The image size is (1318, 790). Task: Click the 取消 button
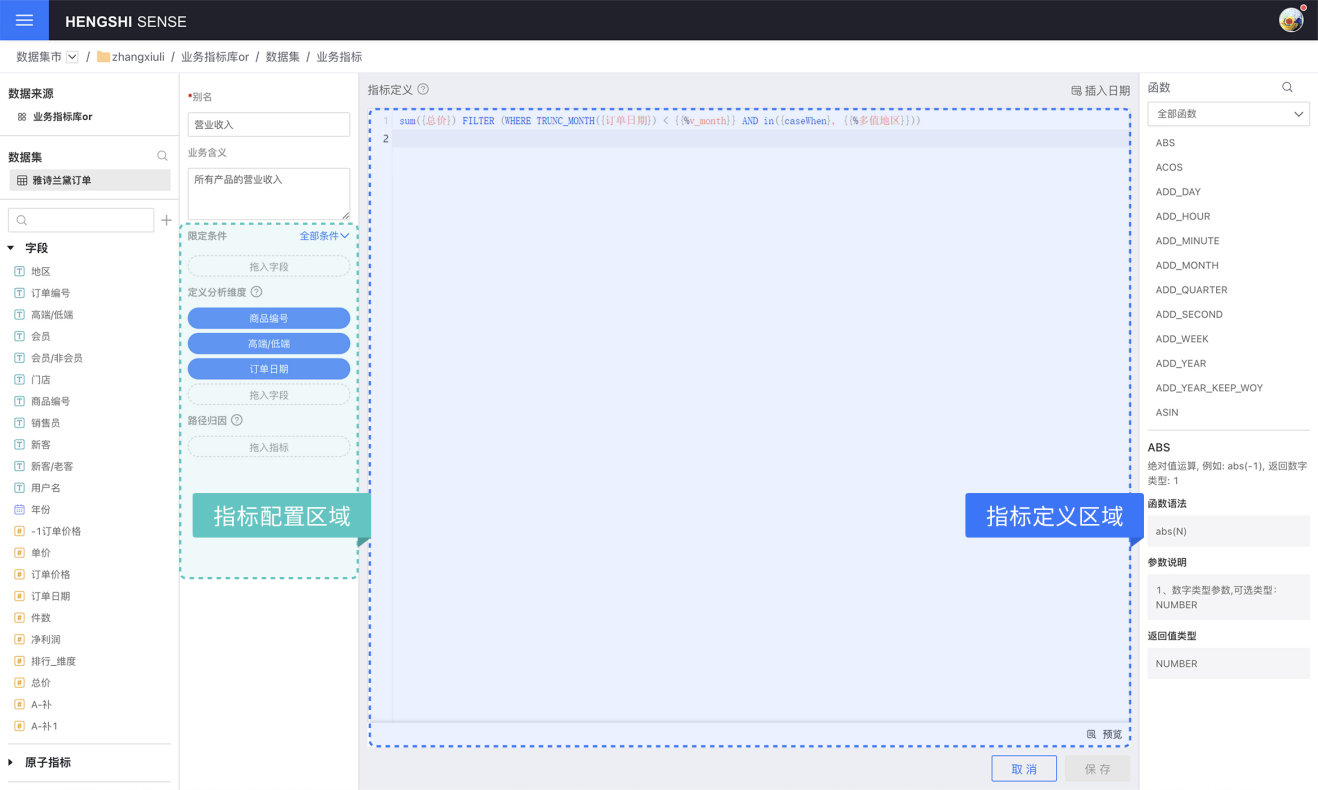pyautogui.click(x=1024, y=769)
